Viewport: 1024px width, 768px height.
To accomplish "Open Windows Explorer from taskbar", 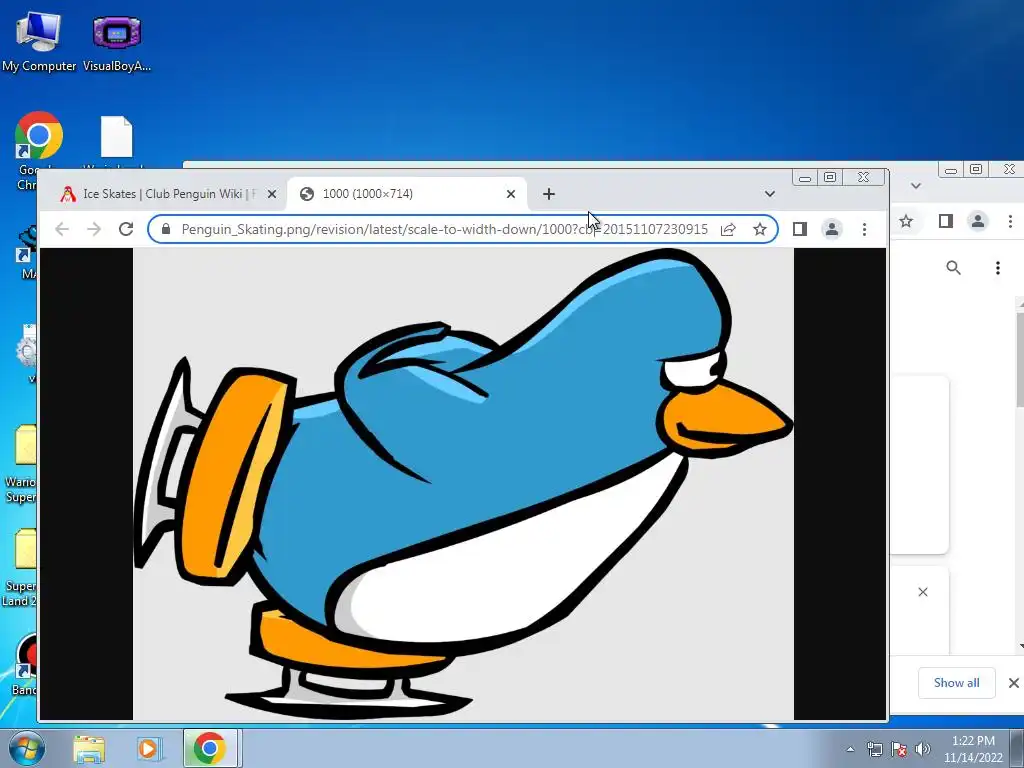I will [x=89, y=748].
